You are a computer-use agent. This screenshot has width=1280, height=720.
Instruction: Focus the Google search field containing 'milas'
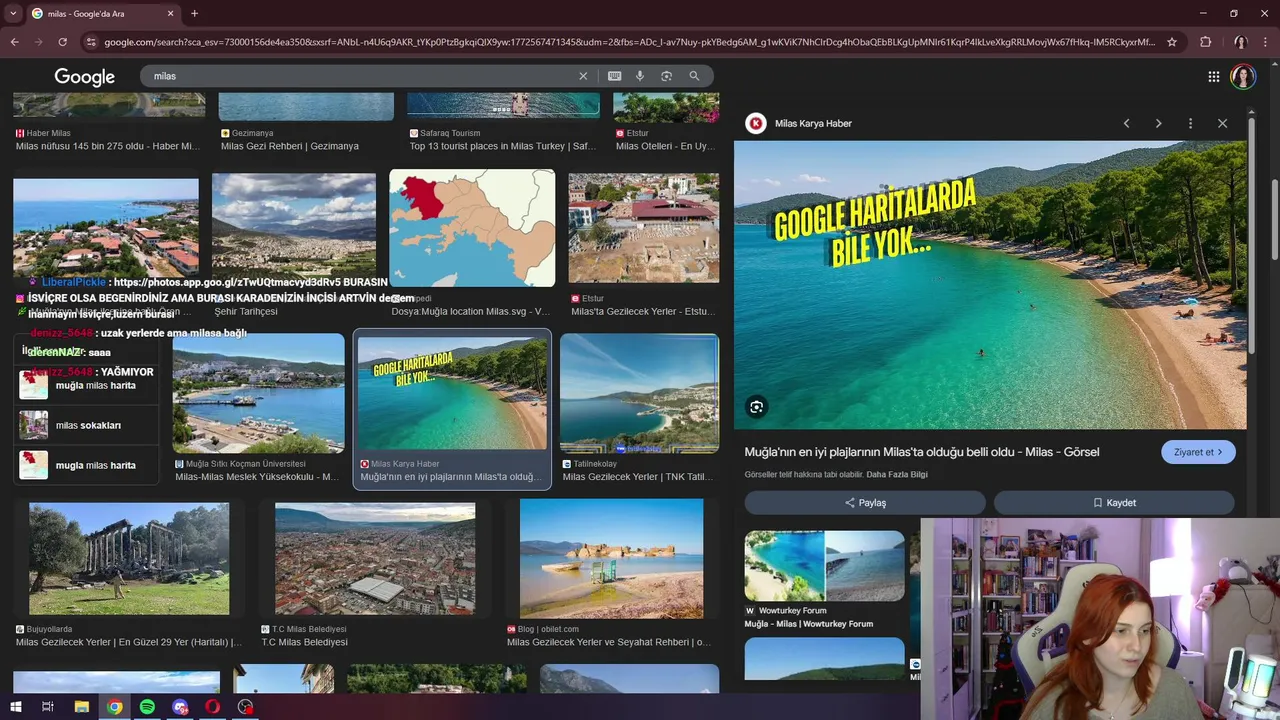360,76
